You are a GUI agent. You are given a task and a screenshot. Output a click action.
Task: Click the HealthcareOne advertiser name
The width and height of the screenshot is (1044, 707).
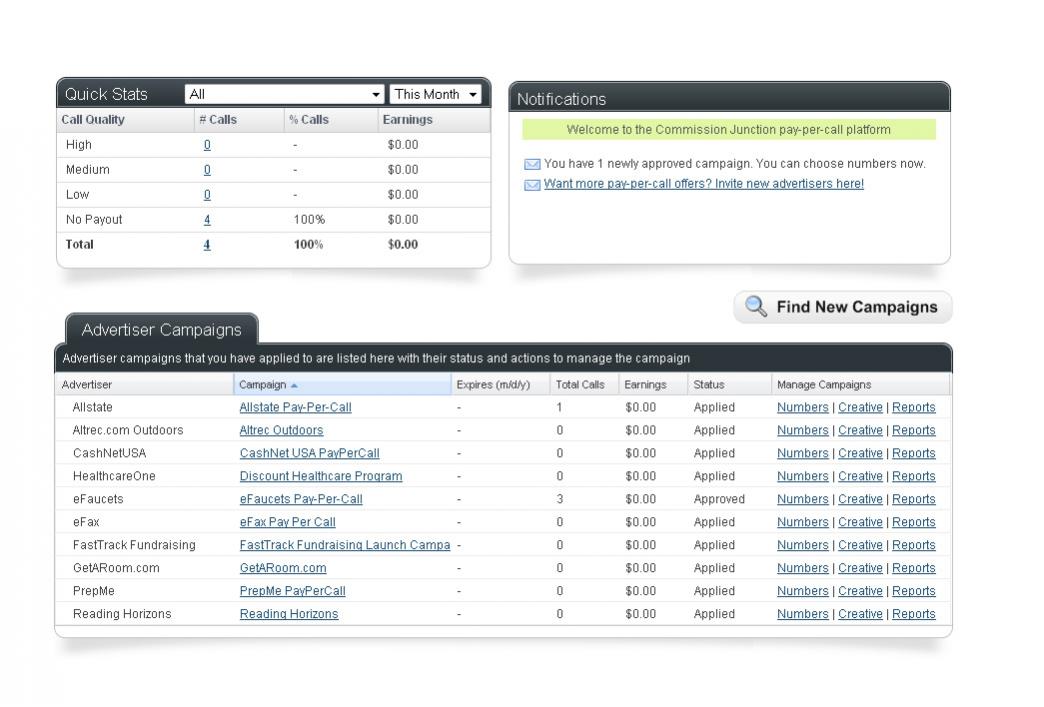114,476
